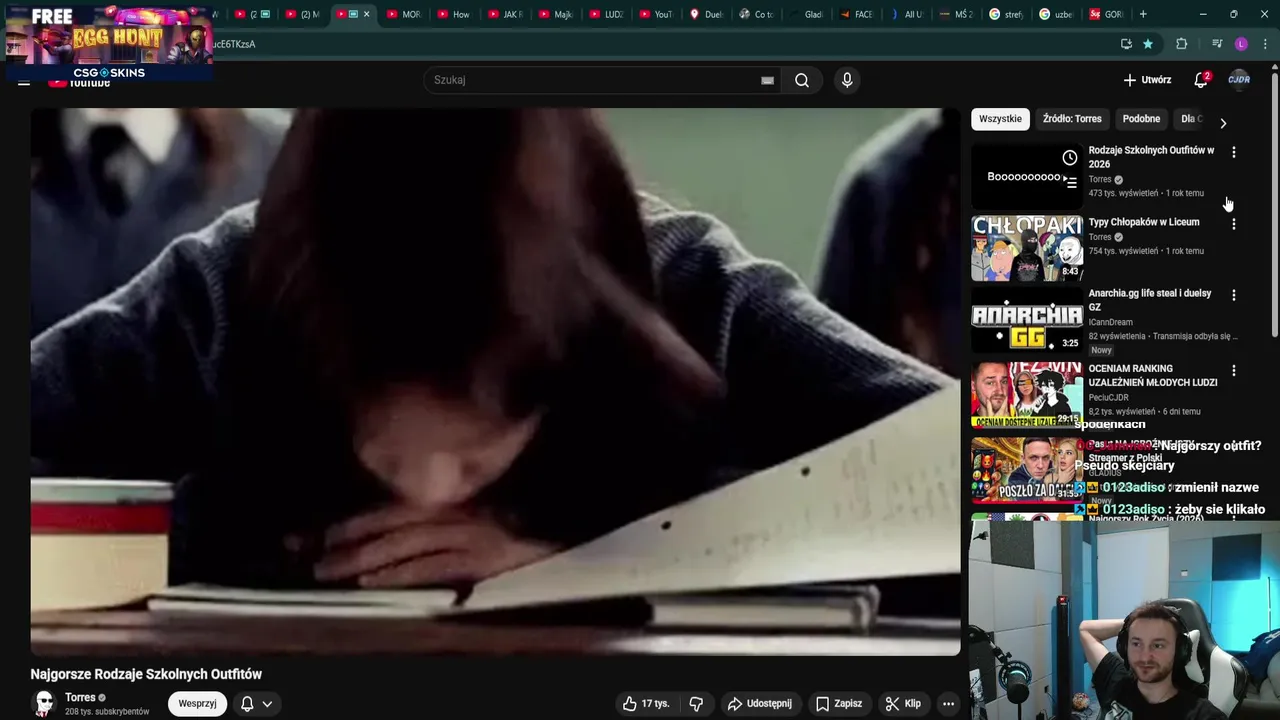Image resolution: width=1280 pixels, height=720 pixels.
Task: Select the Wszystkie filter chip
Action: pos(1000,119)
